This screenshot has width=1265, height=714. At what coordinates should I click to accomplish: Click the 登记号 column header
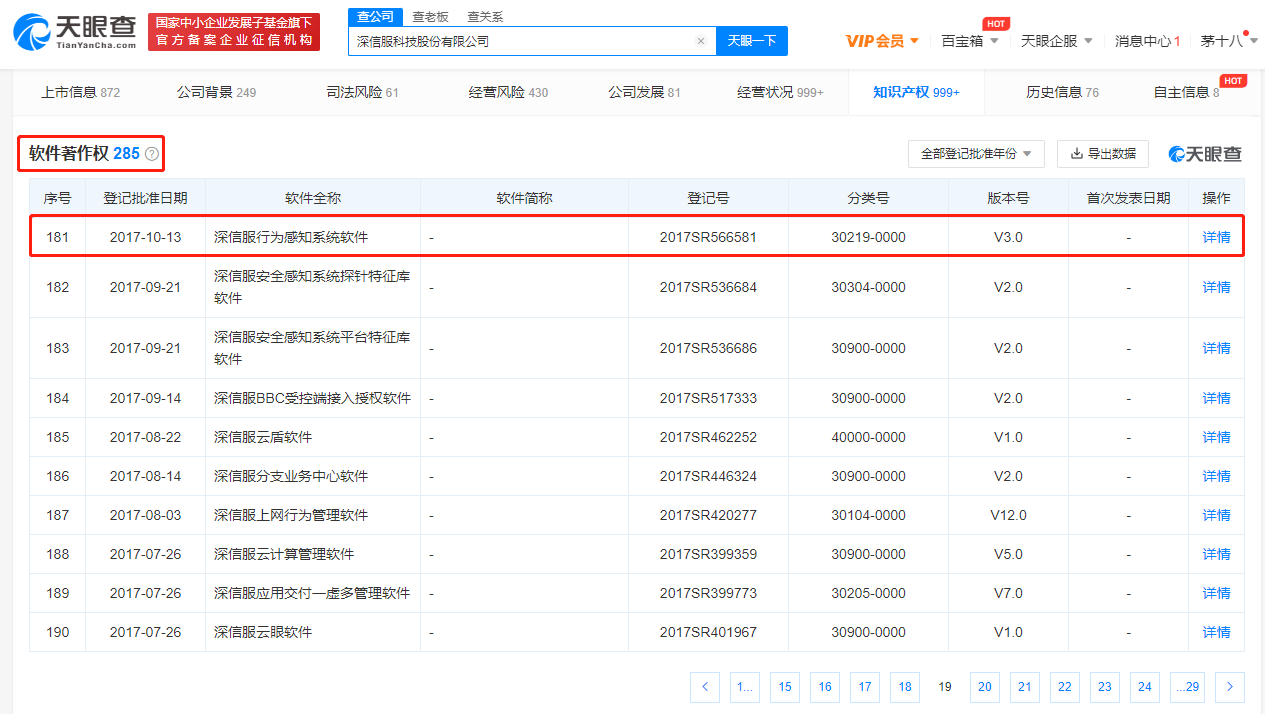click(x=708, y=198)
